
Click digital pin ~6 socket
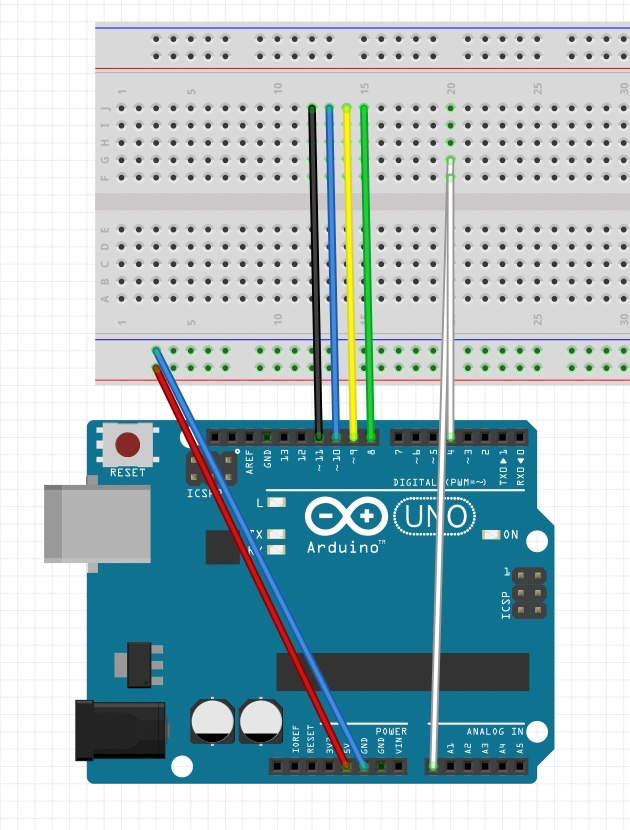coord(416,437)
